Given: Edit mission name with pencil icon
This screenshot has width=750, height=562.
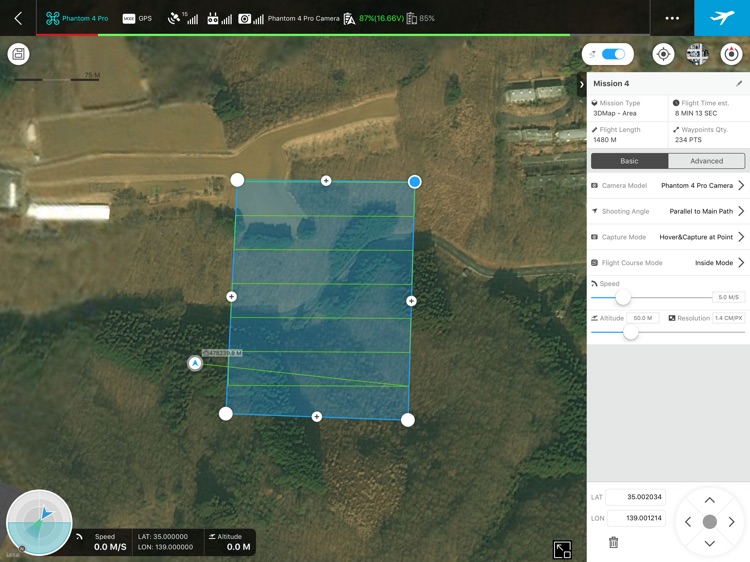Looking at the screenshot, I should coord(739,83).
